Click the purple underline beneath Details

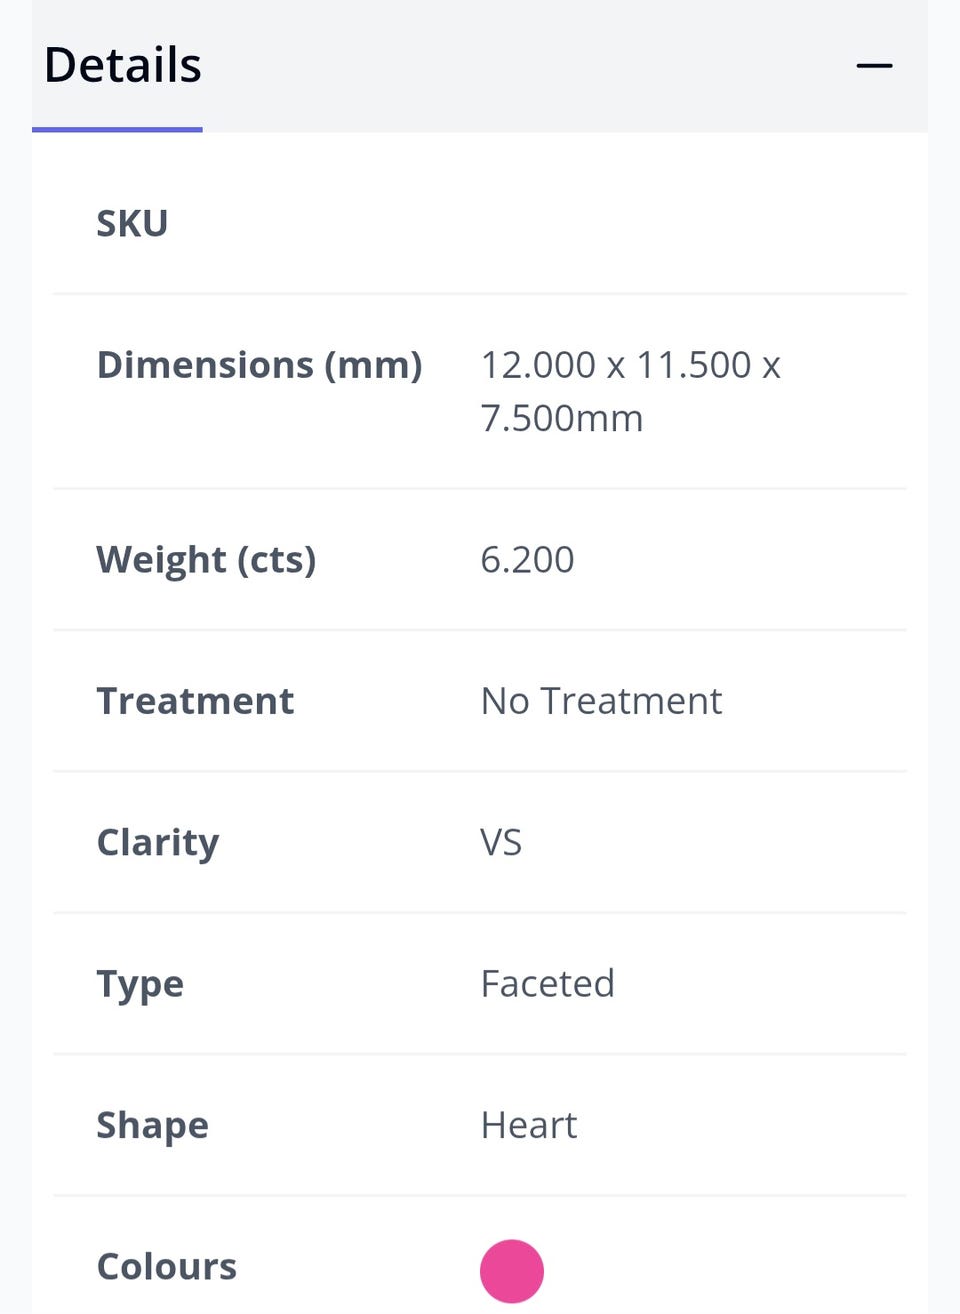117,129
